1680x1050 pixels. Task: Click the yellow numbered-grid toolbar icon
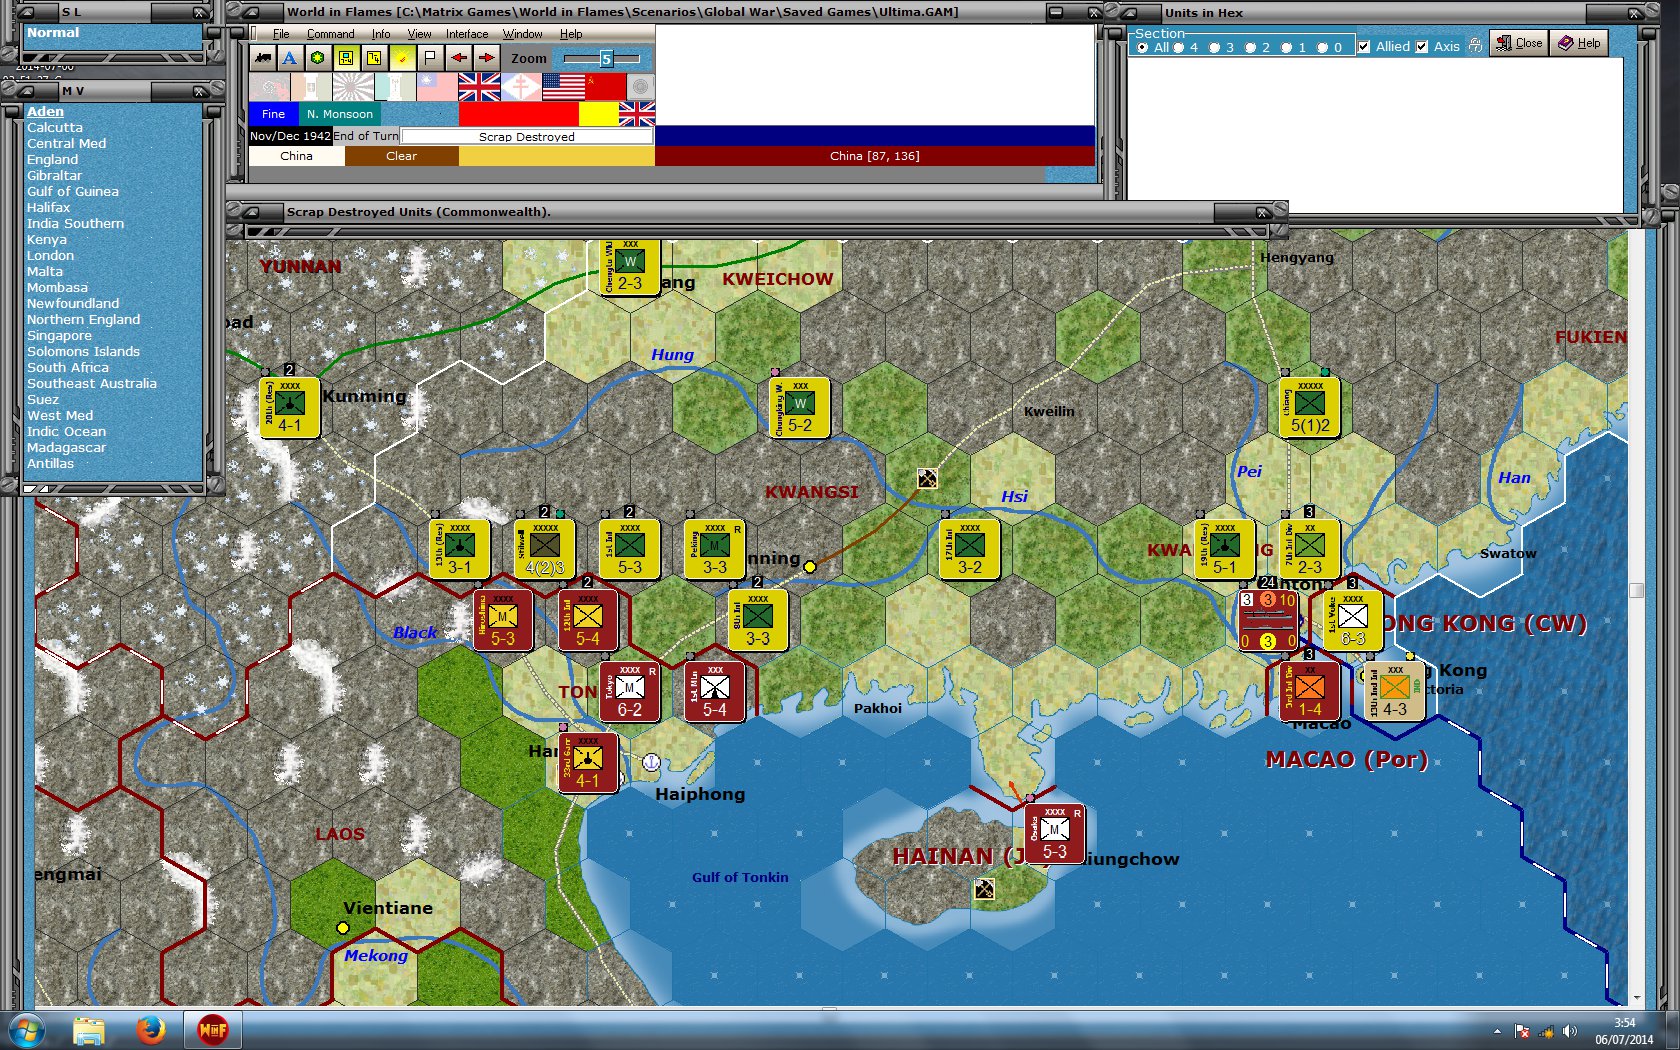click(x=374, y=58)
